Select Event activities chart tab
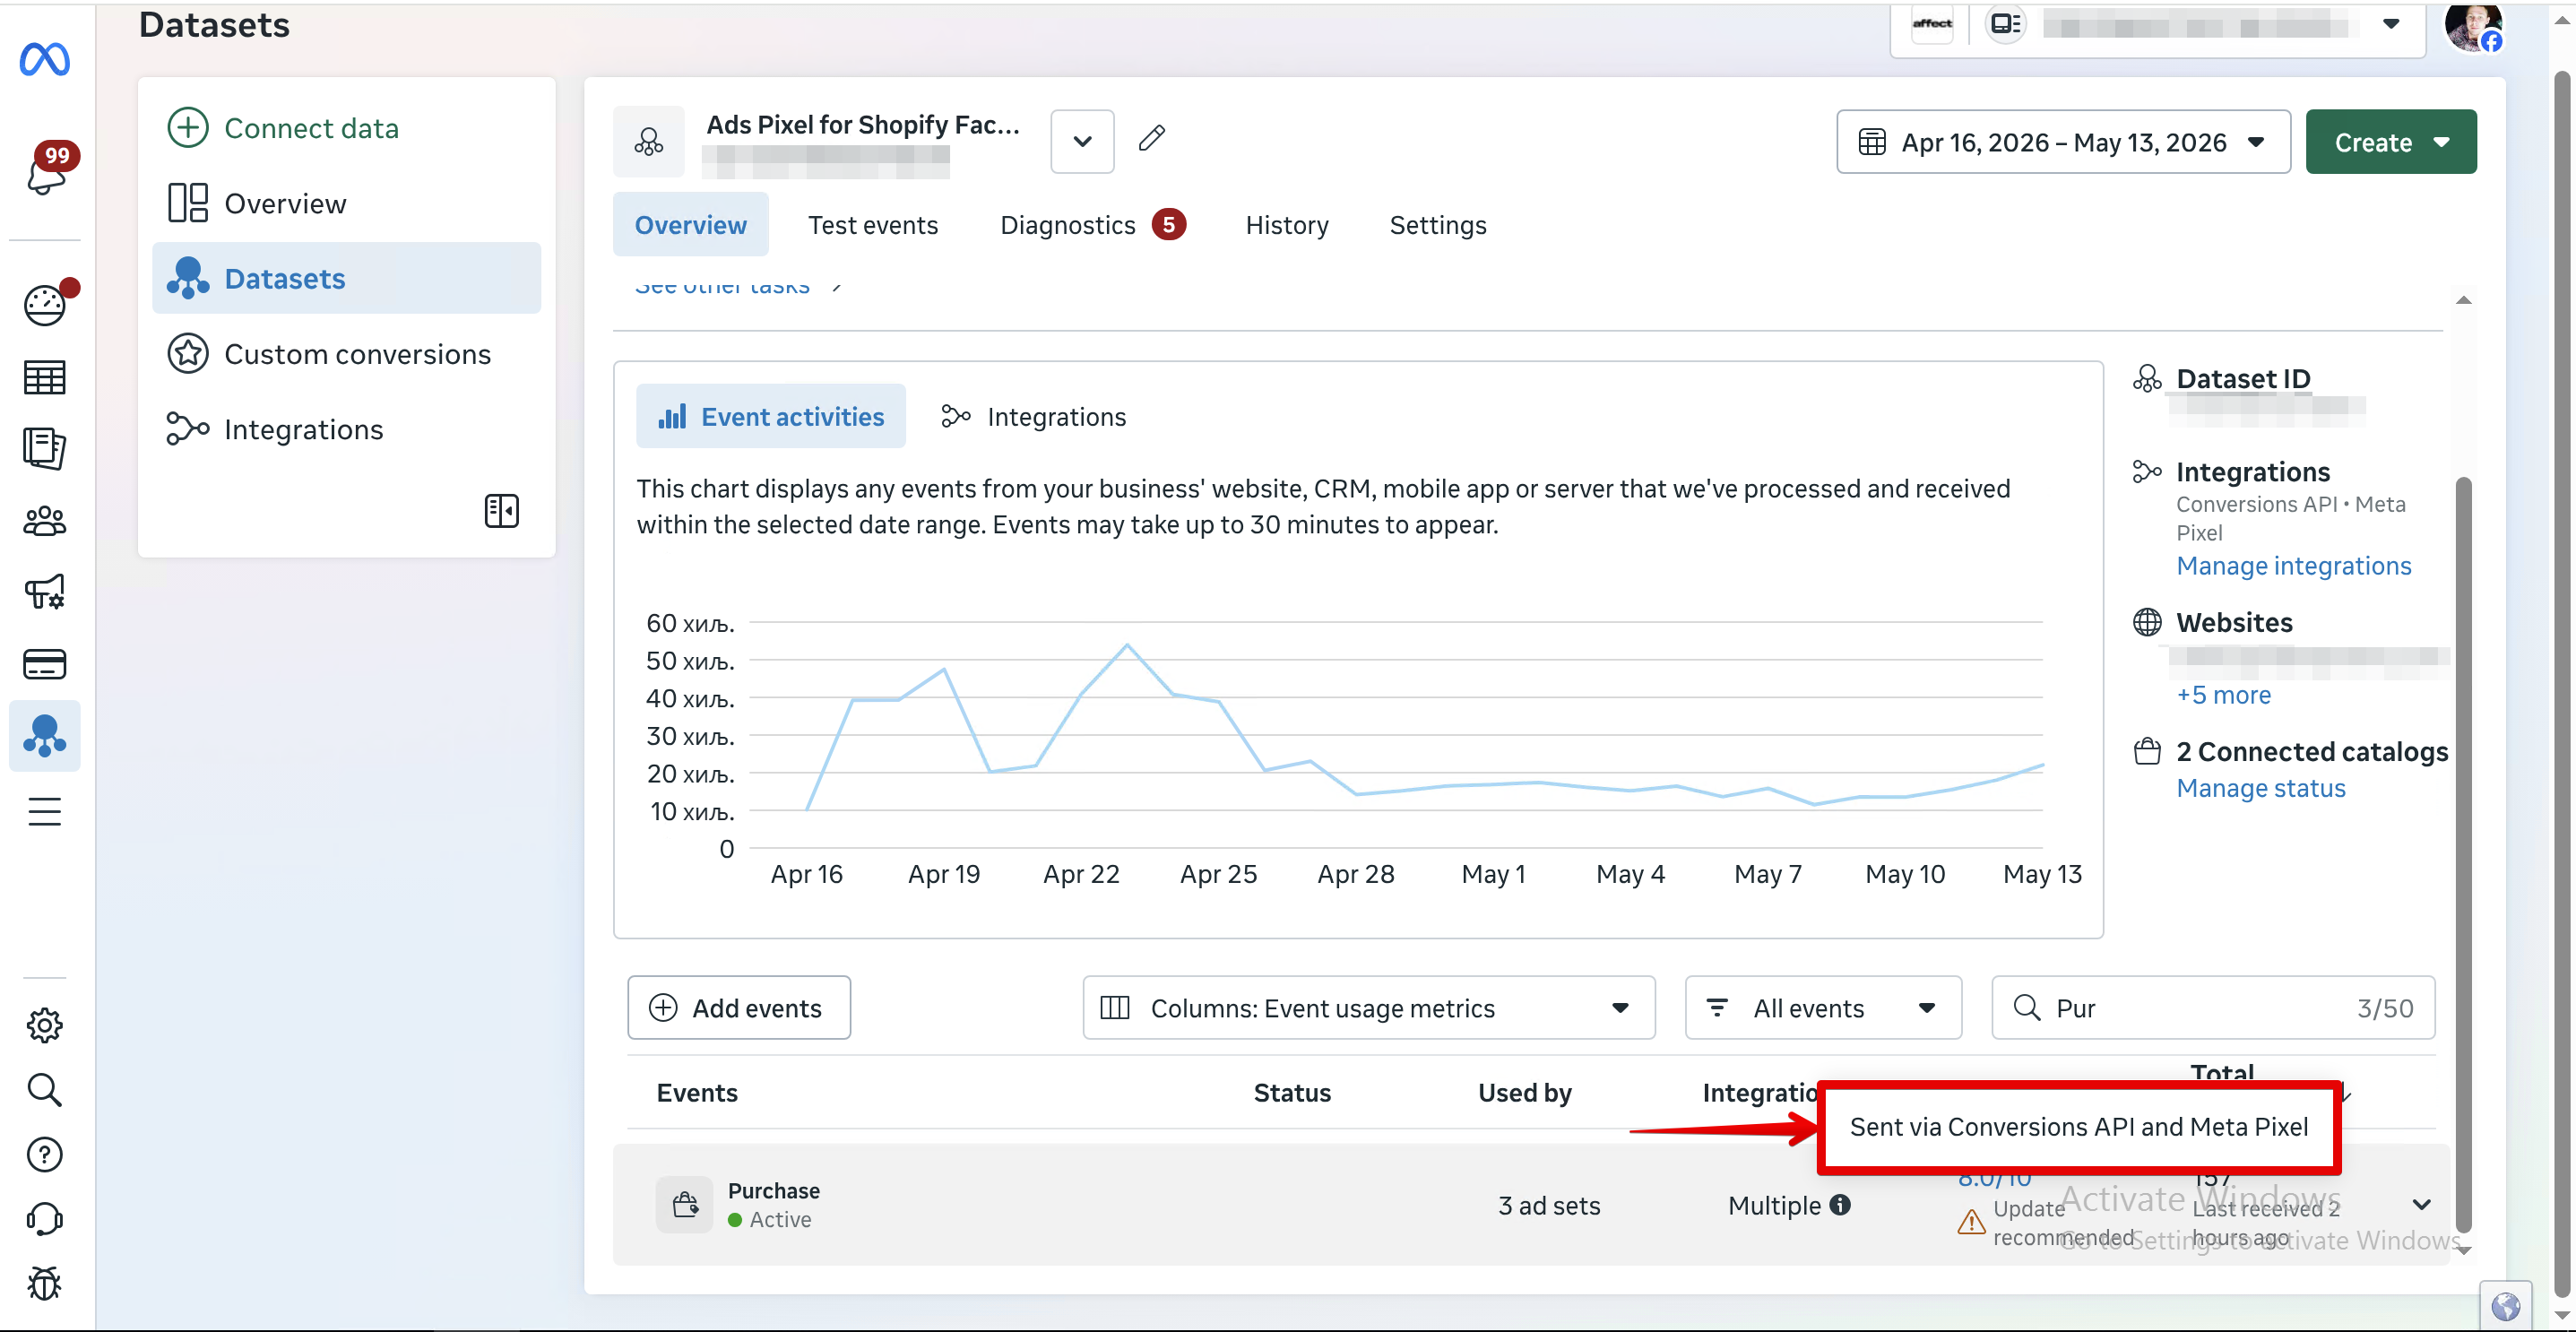The height and width of the screenshot is (1332, 2576). coord(770,416)
